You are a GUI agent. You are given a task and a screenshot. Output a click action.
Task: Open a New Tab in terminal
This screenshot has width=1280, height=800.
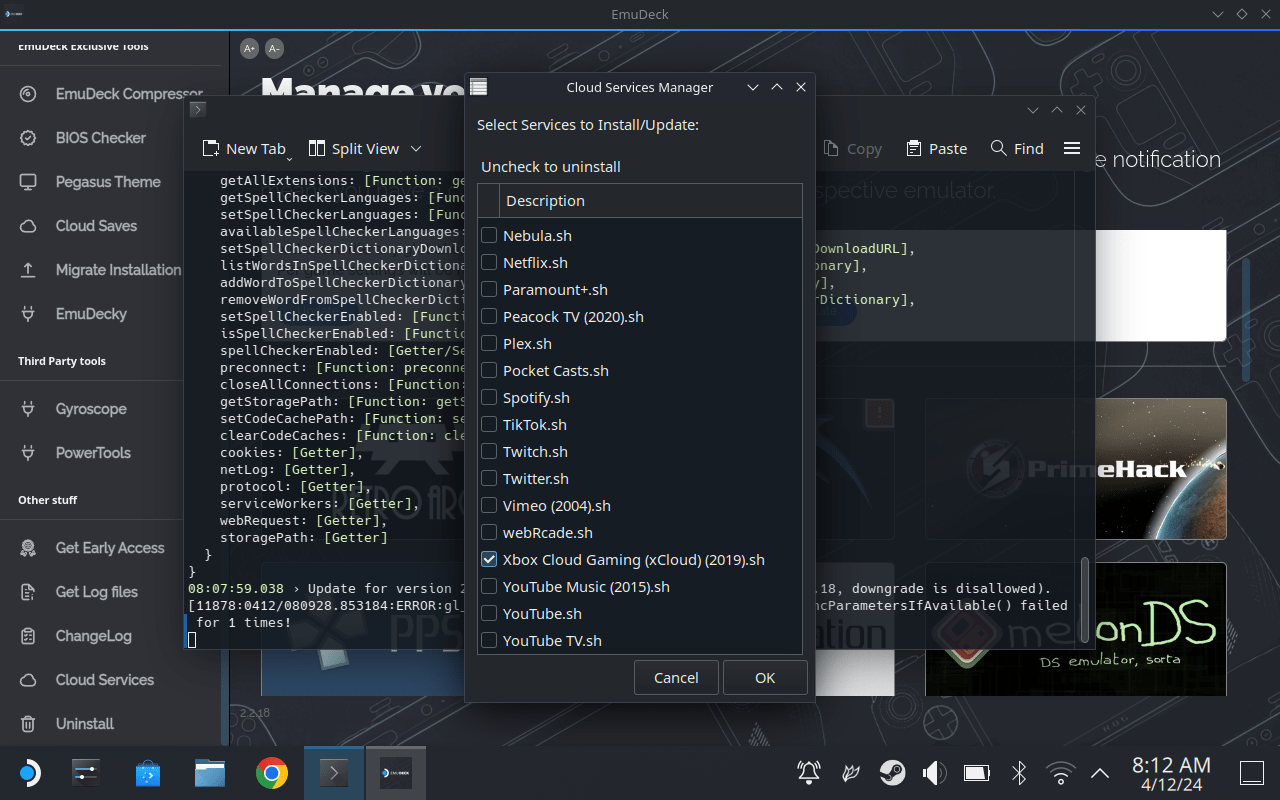tap(244, 148)
